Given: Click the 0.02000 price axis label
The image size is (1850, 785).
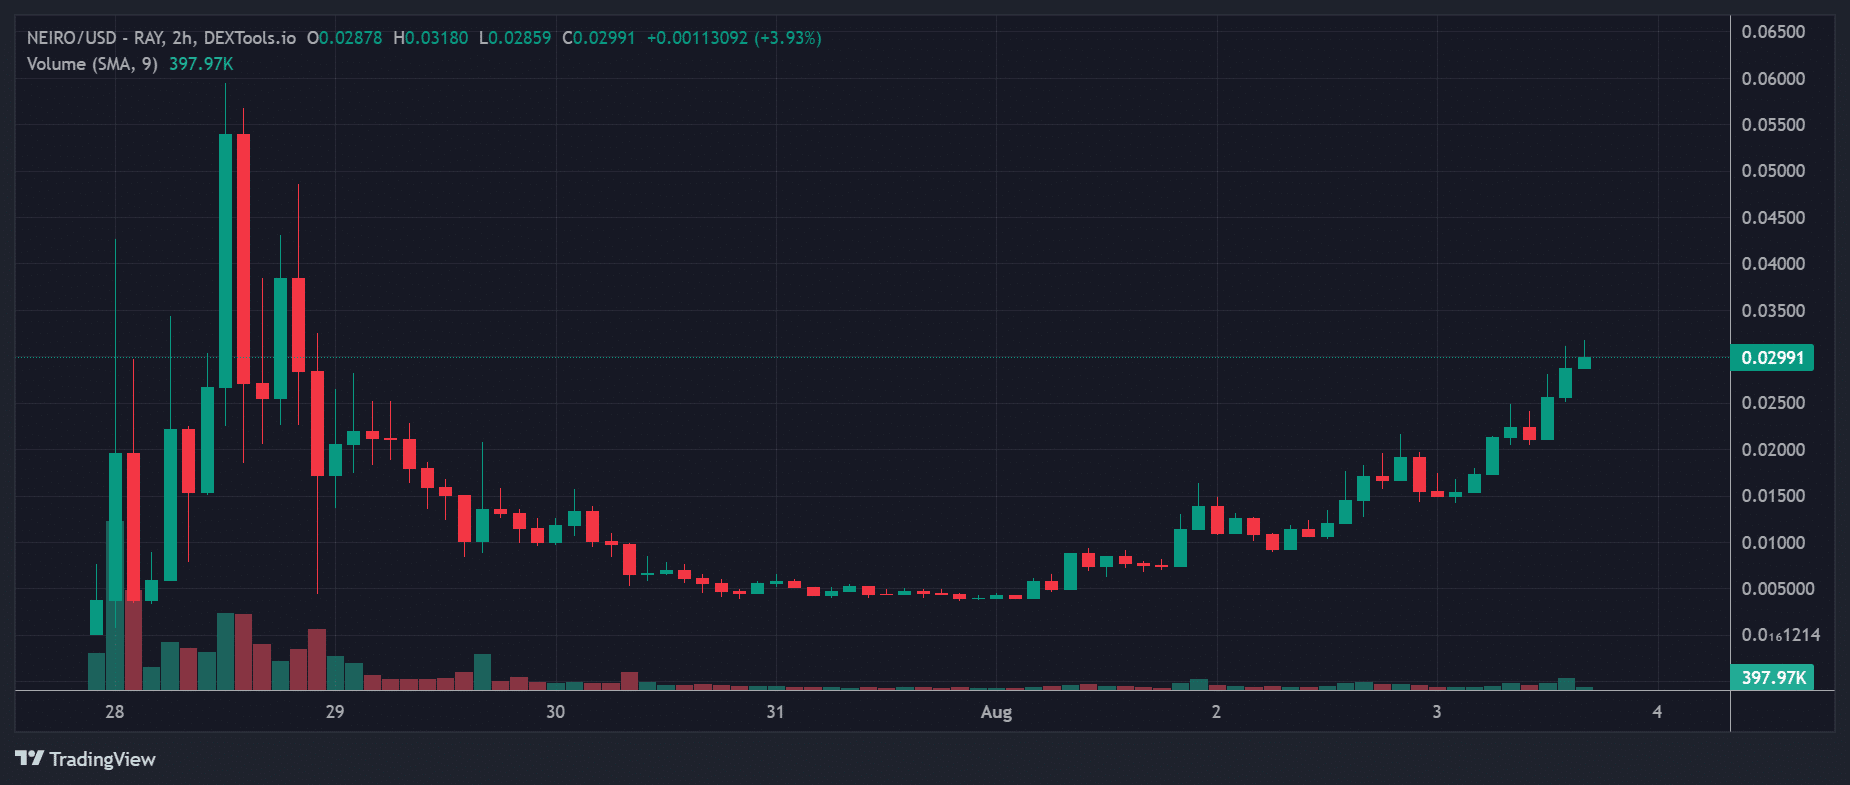Looking at the screenshot, I should [x=1773, y=450].
